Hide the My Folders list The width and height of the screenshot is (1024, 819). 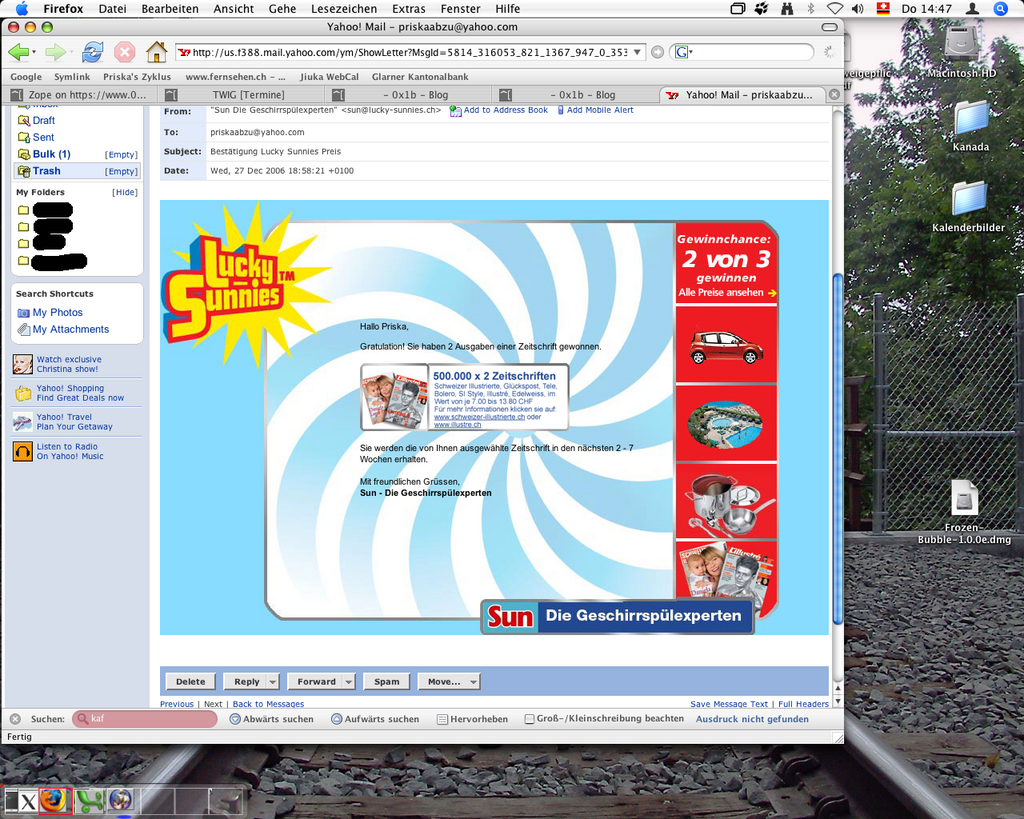pyautogui.click(x=125, y=192)
